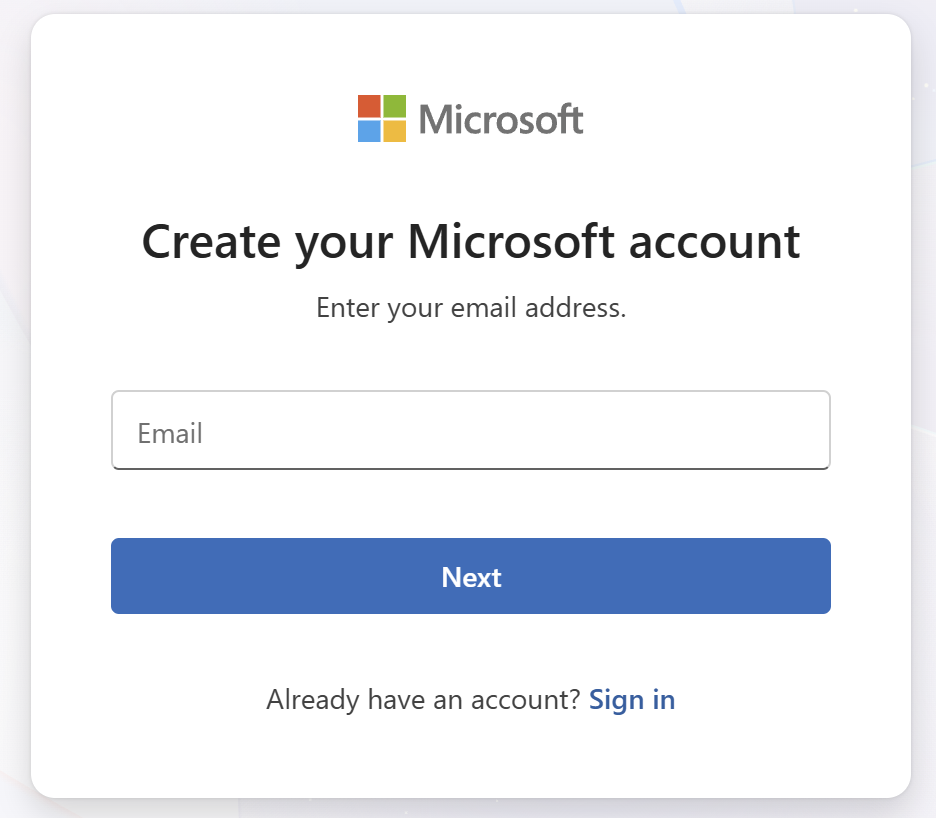Viewport: 936px width, 818px height.
Task: Click the Microsoft wordmark text
Action: 500,118
